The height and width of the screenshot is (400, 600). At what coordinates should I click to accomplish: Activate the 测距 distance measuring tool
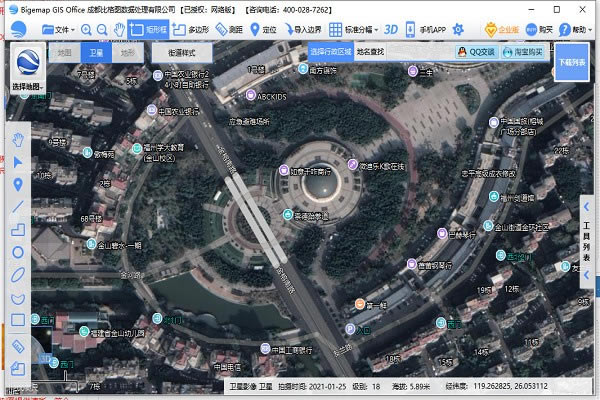coord(228,30)
